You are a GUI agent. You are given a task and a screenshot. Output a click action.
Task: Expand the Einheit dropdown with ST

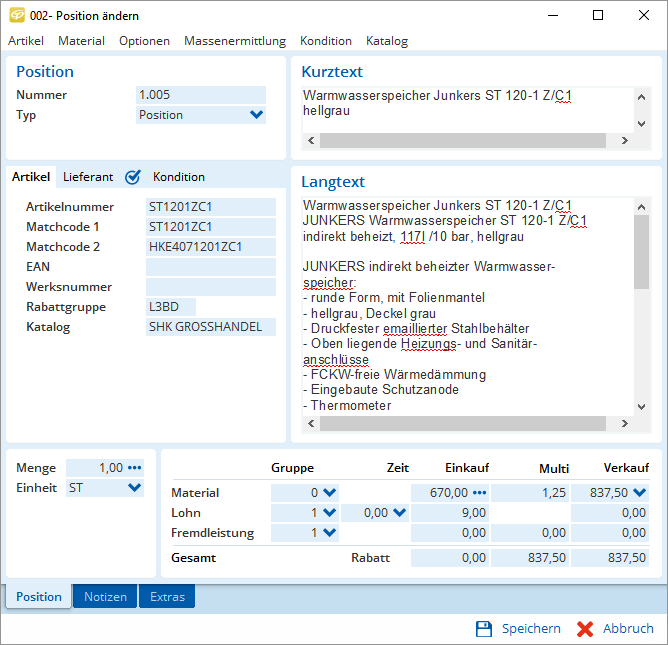(x=134, y=488)
